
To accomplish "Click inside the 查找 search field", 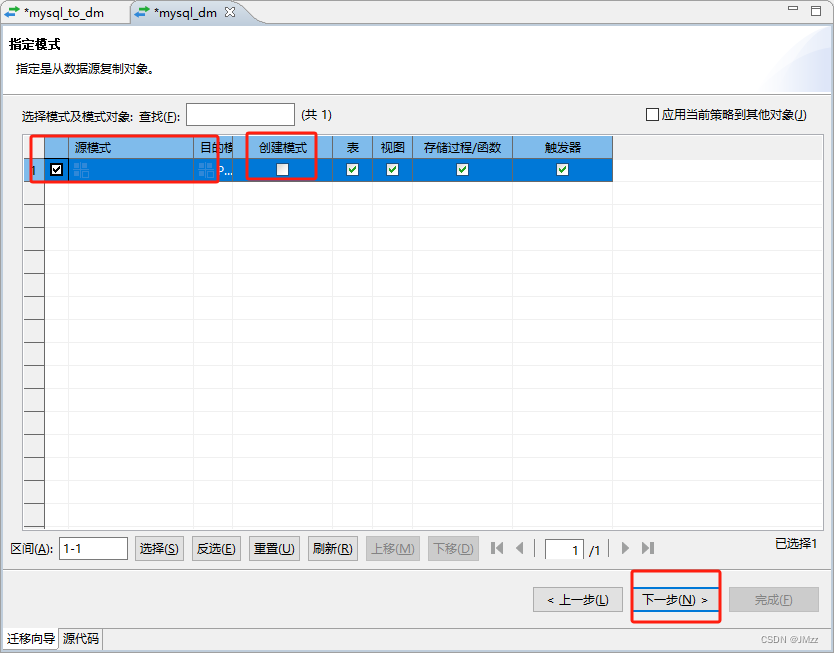I will pos(240,113).
